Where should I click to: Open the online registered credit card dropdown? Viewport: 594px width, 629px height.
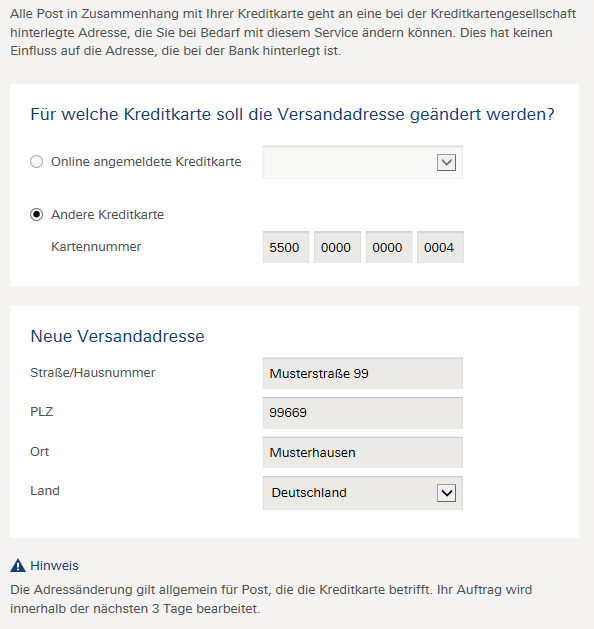click(x=363, y=162)
